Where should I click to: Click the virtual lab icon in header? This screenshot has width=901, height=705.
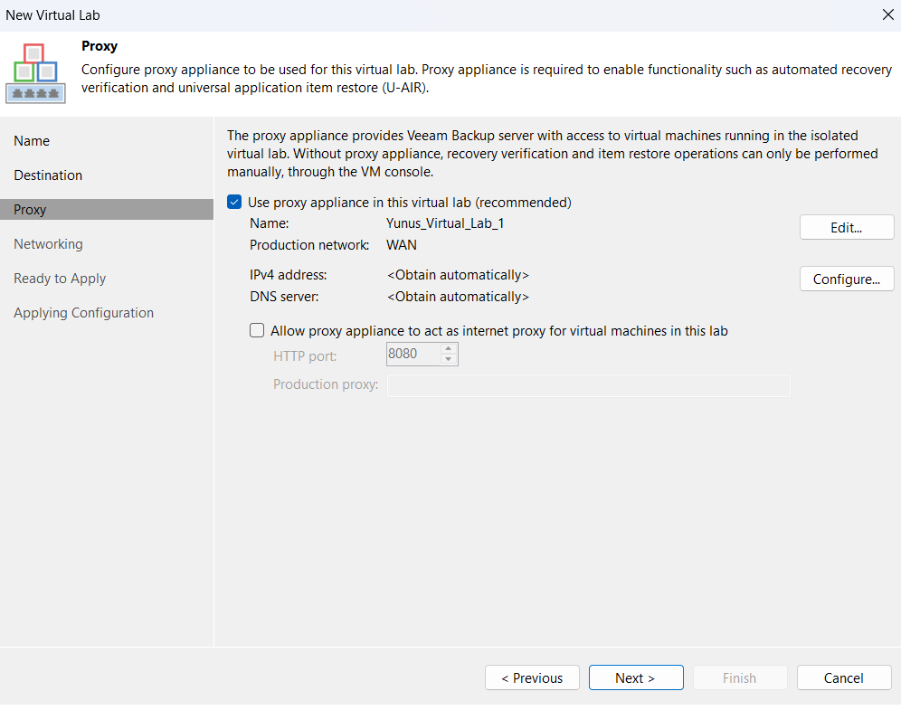(36, 73)
